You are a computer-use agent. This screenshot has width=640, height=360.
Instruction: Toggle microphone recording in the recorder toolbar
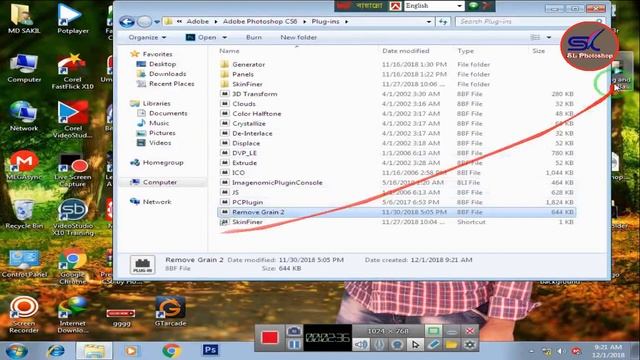point(379,345)
